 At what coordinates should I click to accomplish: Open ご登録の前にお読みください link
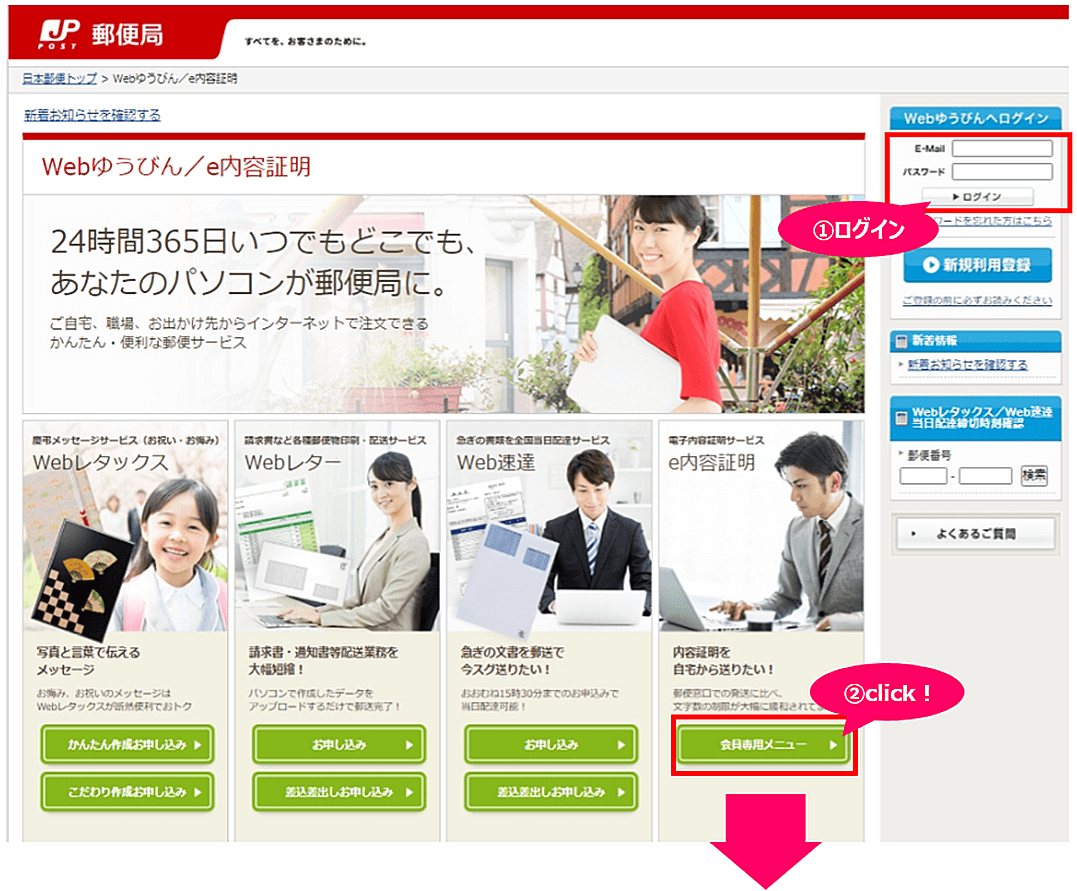[x=976, y=300]
